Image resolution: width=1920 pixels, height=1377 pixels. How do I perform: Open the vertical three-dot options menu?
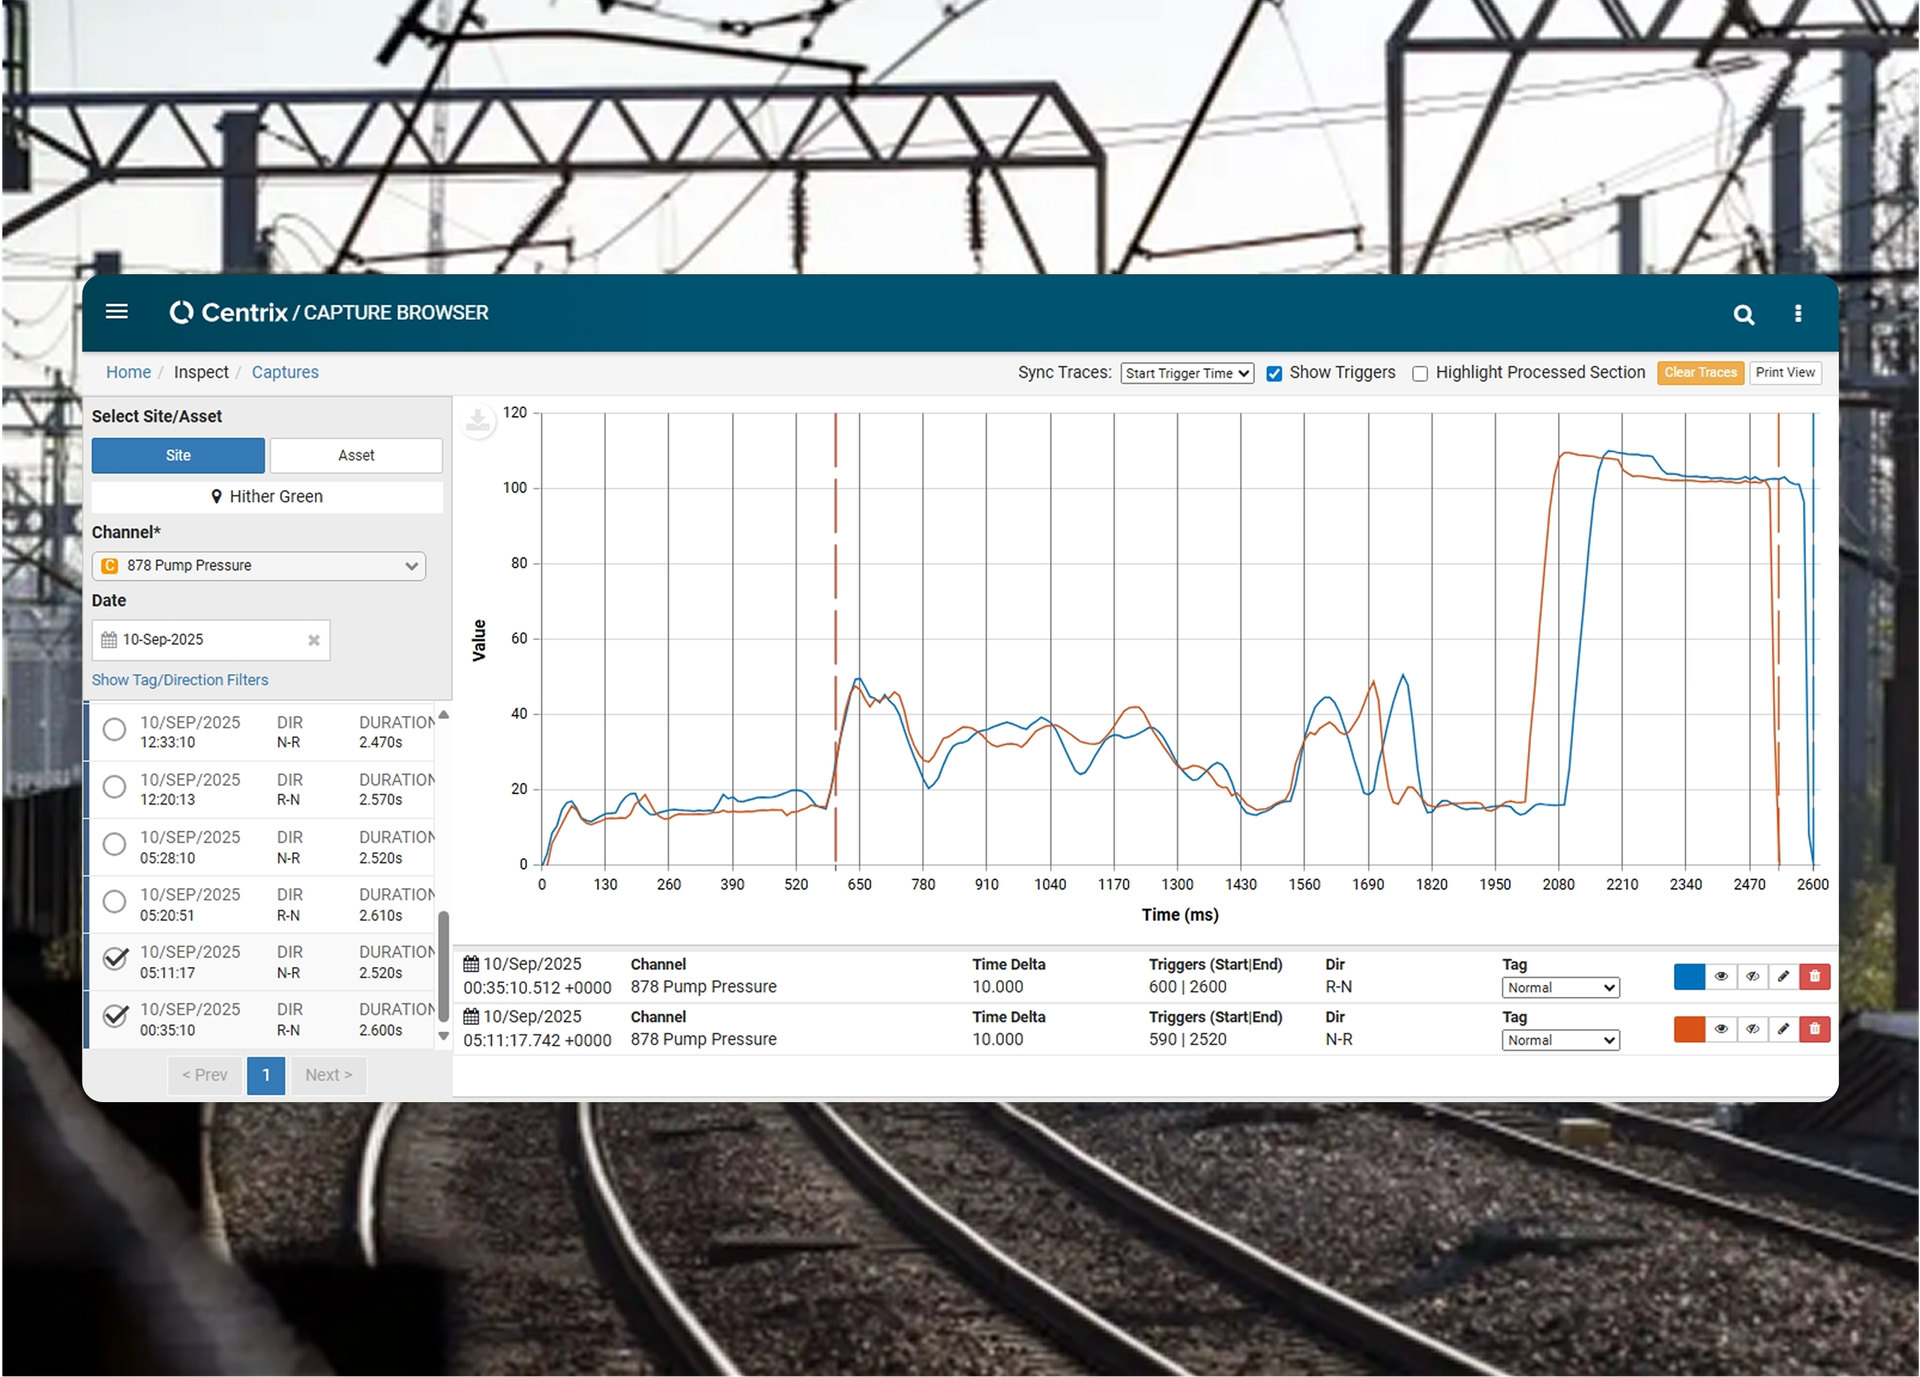pos(1798,314)
